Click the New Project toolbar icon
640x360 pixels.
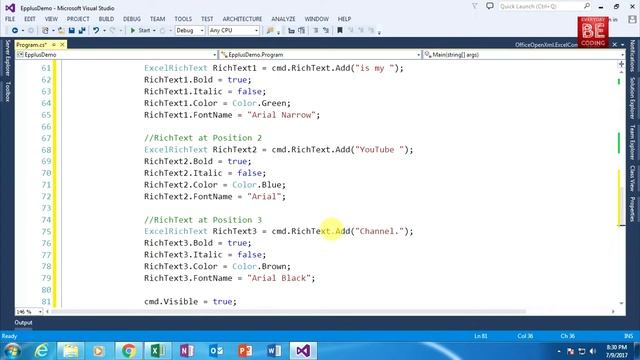[45, 31]
